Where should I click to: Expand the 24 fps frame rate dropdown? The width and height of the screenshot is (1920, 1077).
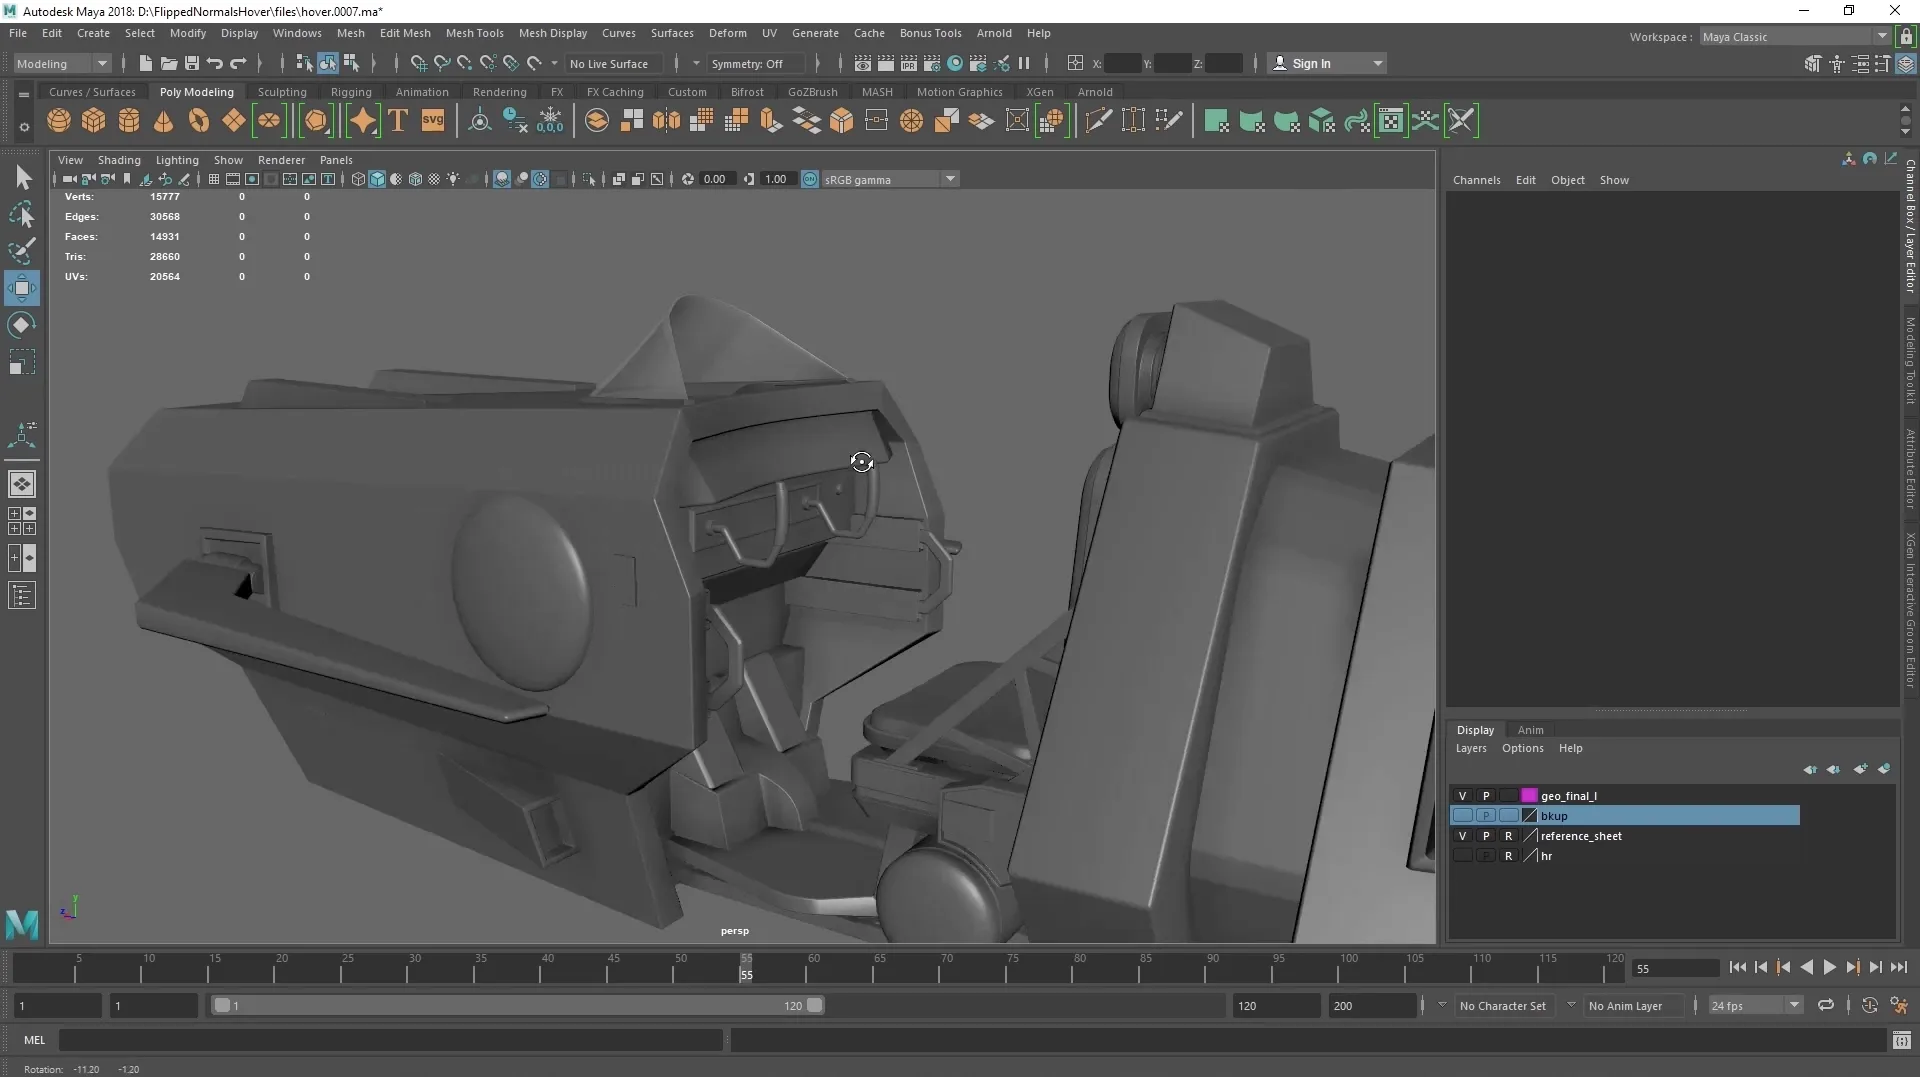1755,1006
